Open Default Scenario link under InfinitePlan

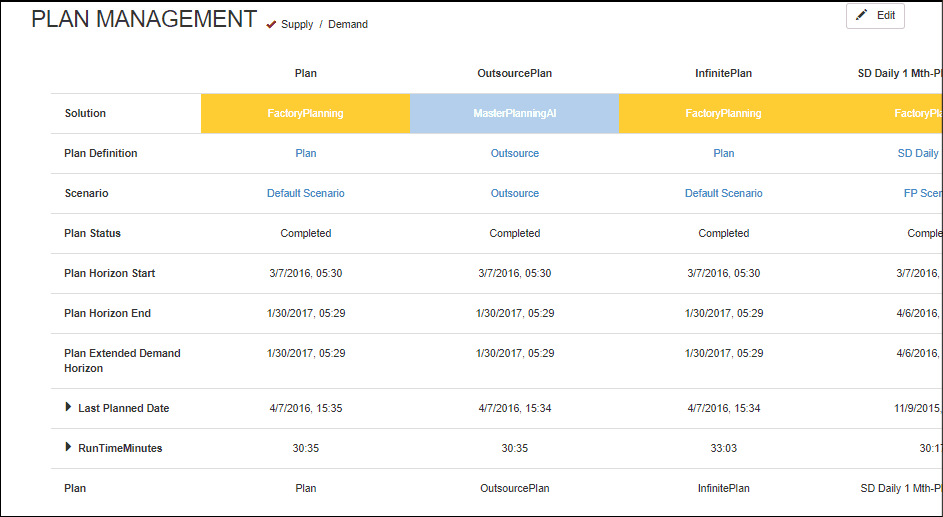pos(723,194)
